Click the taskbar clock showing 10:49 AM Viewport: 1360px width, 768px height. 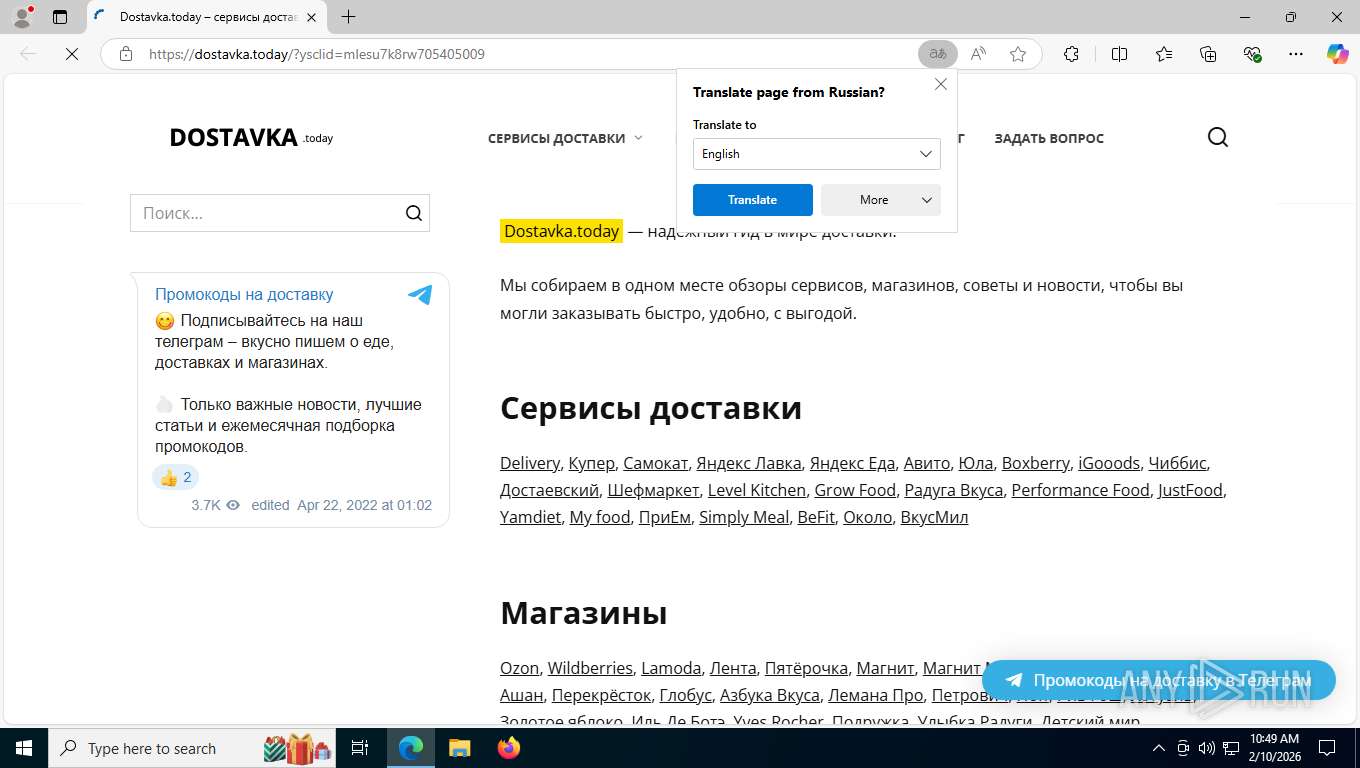[x=1274, y=748]
